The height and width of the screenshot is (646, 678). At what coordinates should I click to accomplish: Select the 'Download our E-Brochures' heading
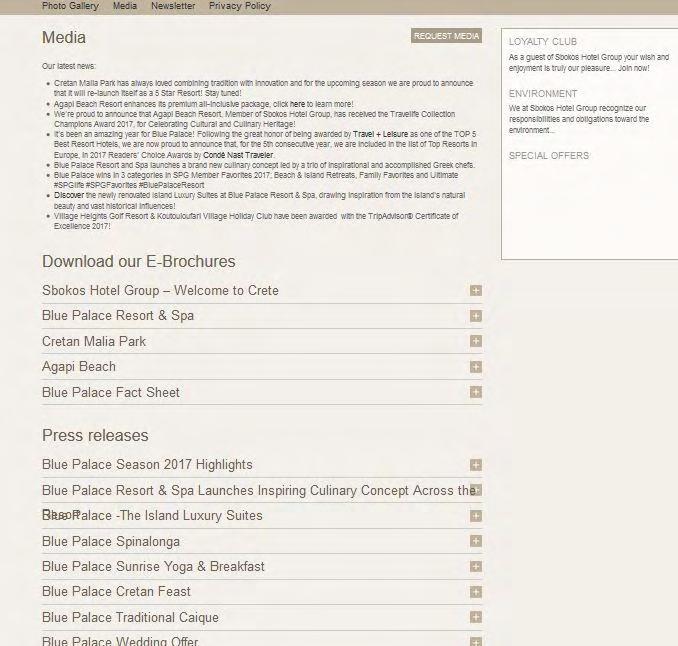tap(139, 262)
